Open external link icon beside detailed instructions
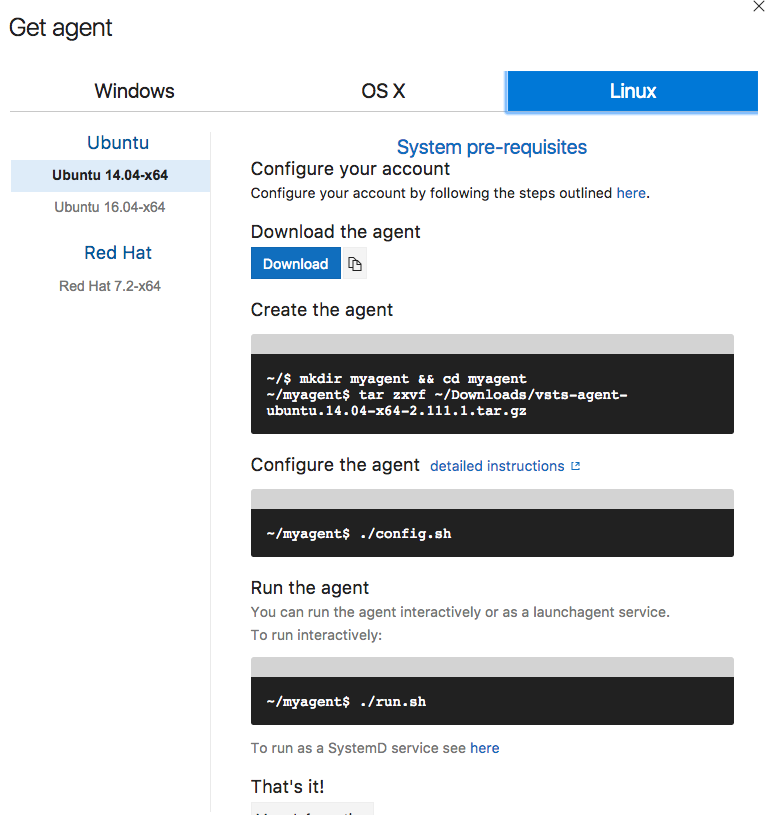The image size is (768, 831). pos(576,466)
